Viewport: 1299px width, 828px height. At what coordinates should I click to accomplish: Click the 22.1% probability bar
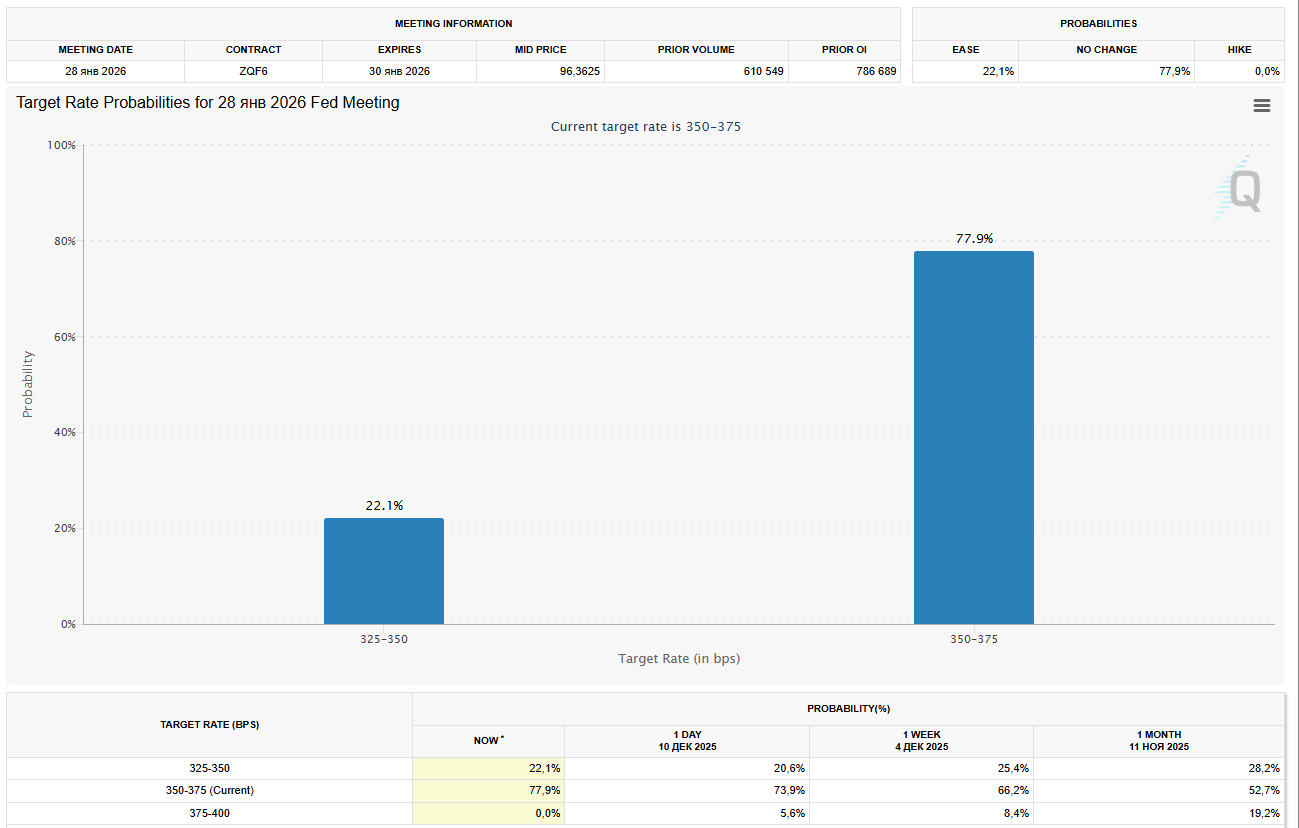[383, 570]
